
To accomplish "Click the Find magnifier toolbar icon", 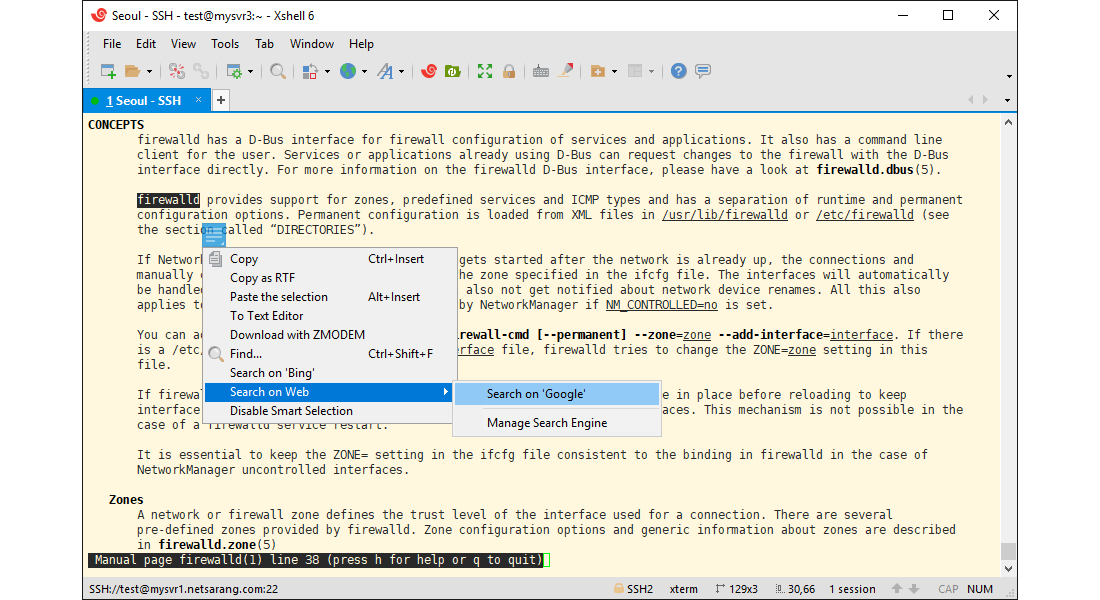I will click(278, 71).
